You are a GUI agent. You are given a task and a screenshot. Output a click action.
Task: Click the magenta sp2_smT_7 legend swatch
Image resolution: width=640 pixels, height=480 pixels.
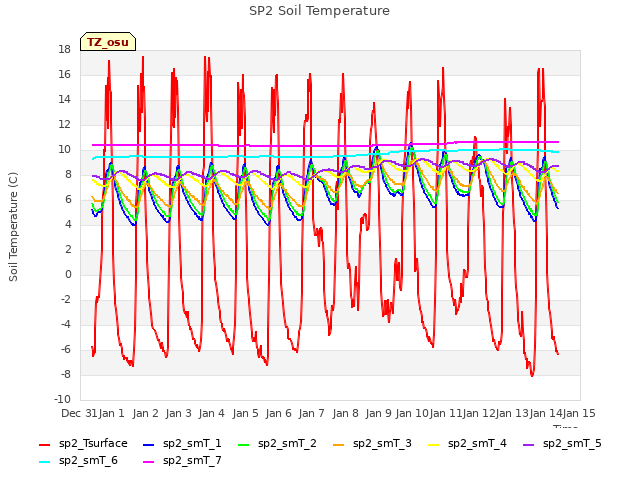pos(149,462)
